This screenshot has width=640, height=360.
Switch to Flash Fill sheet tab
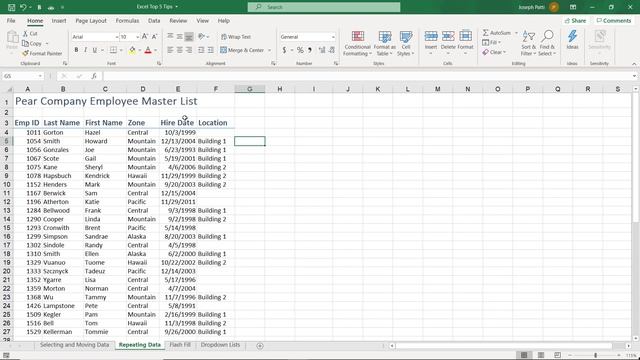coord(180,345)
